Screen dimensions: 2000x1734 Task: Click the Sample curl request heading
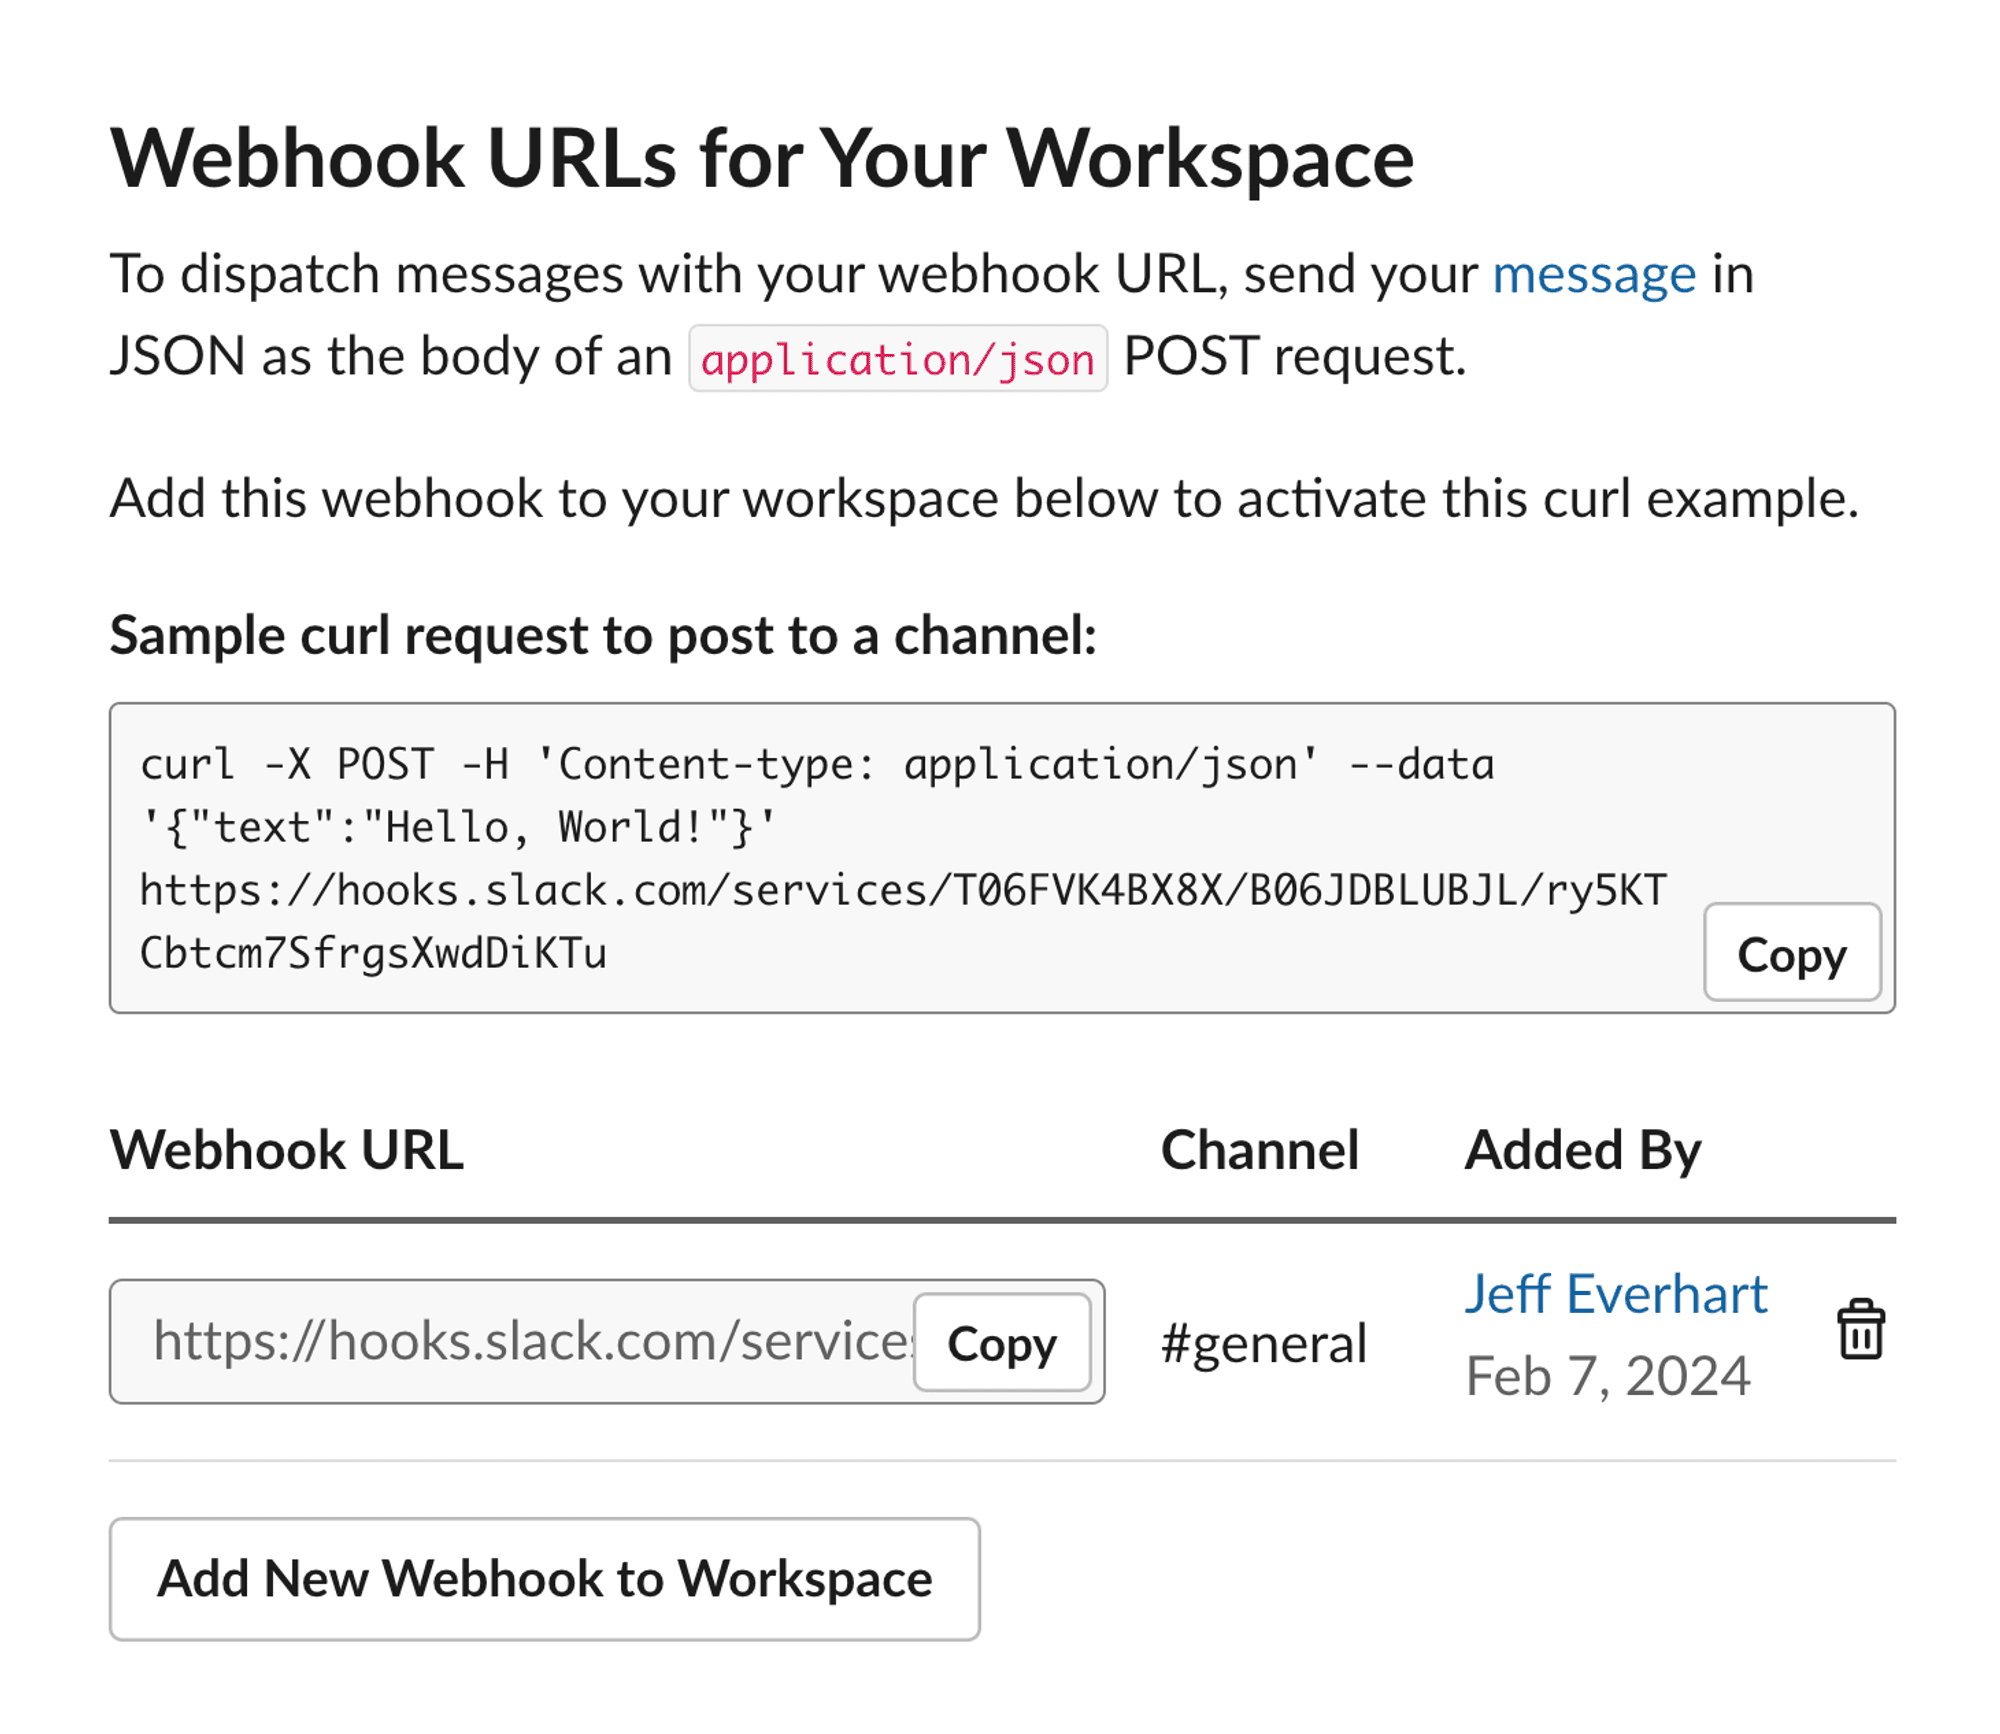pos(604,635)
